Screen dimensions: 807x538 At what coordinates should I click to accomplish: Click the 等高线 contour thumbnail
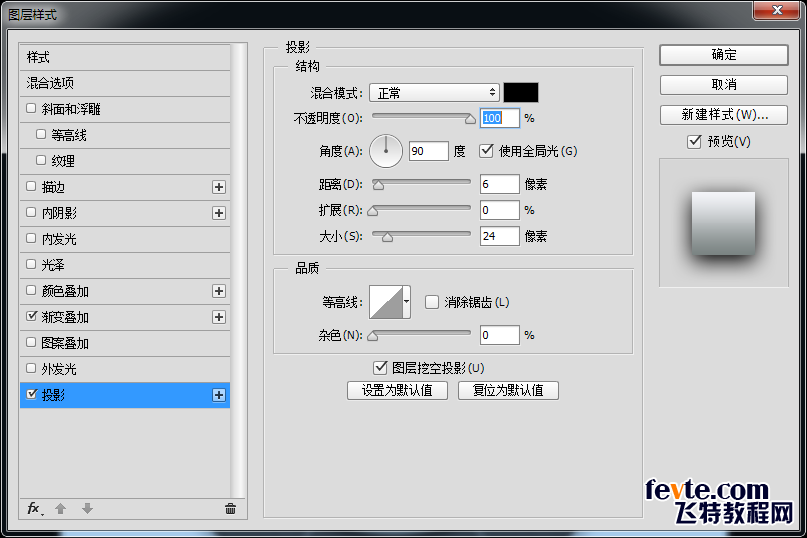tap(386, 302)
